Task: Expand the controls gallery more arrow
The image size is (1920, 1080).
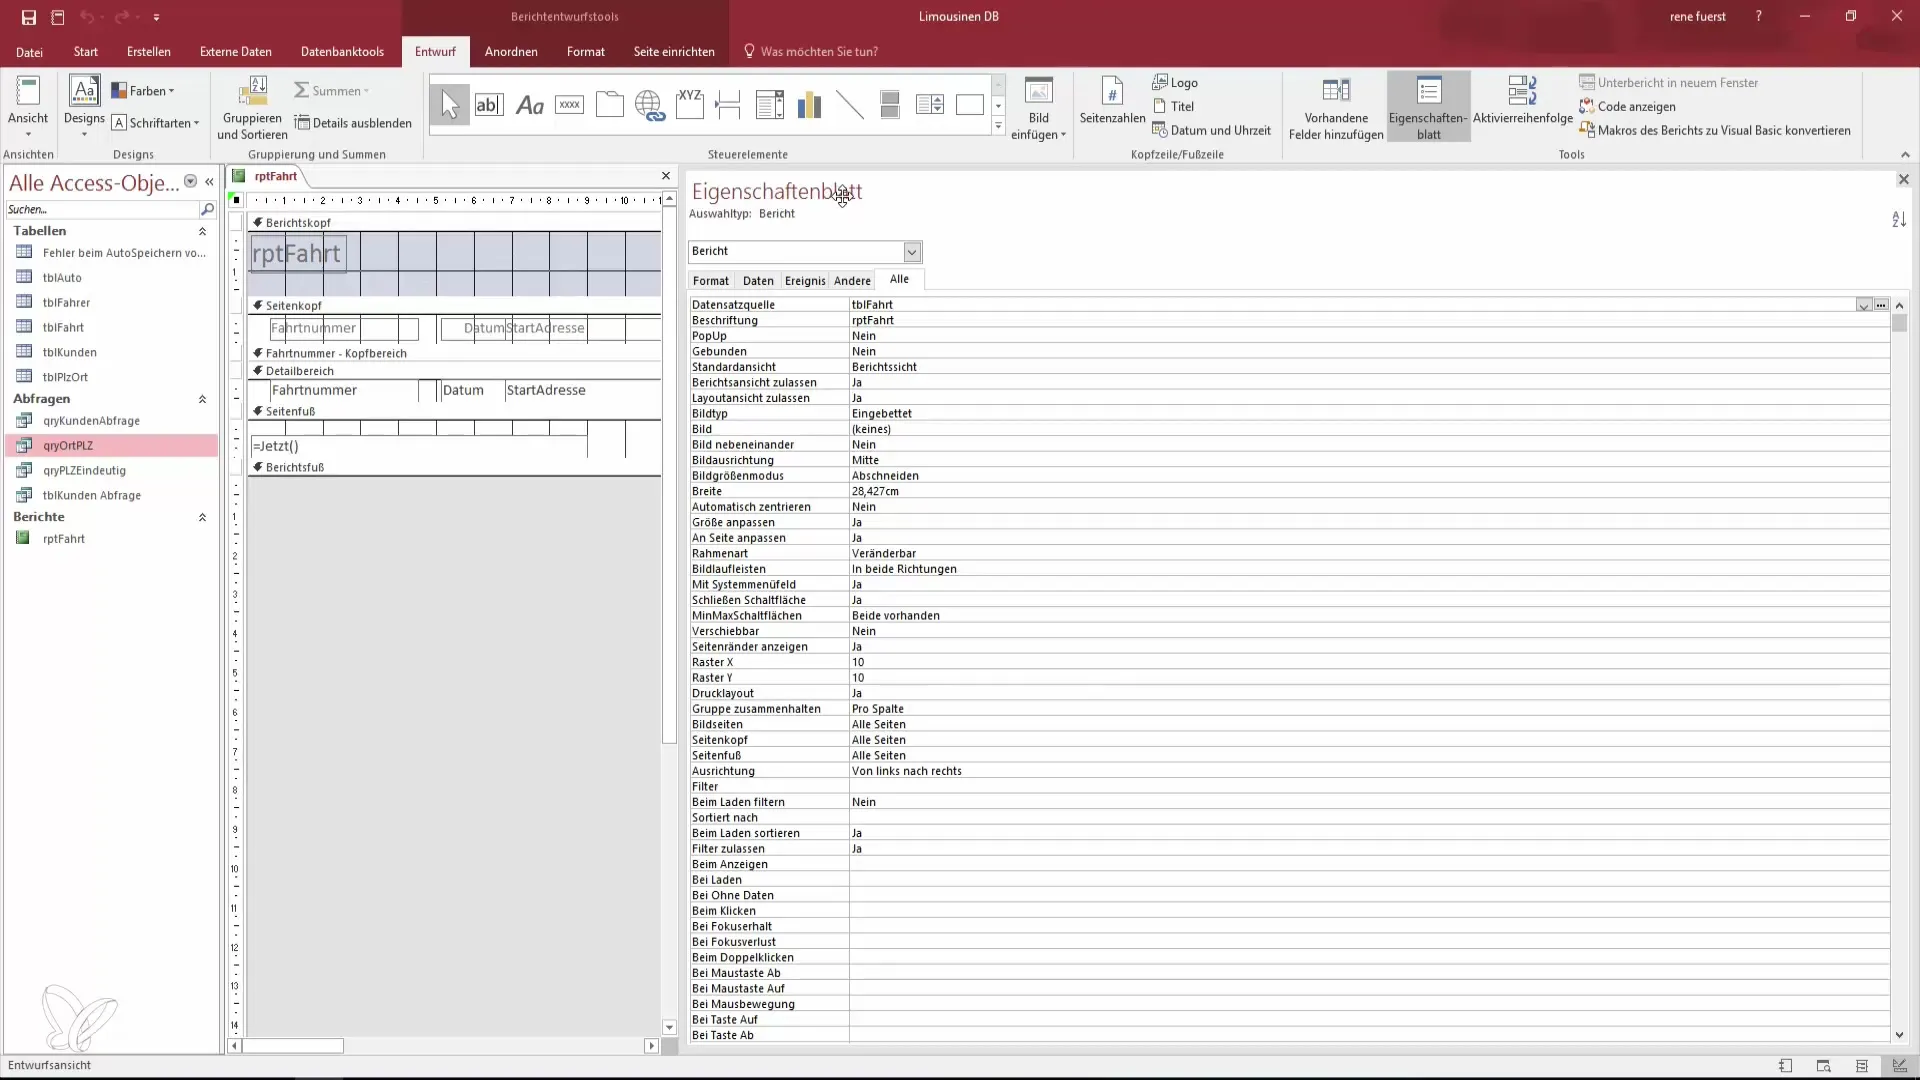Action: point(998,127)
